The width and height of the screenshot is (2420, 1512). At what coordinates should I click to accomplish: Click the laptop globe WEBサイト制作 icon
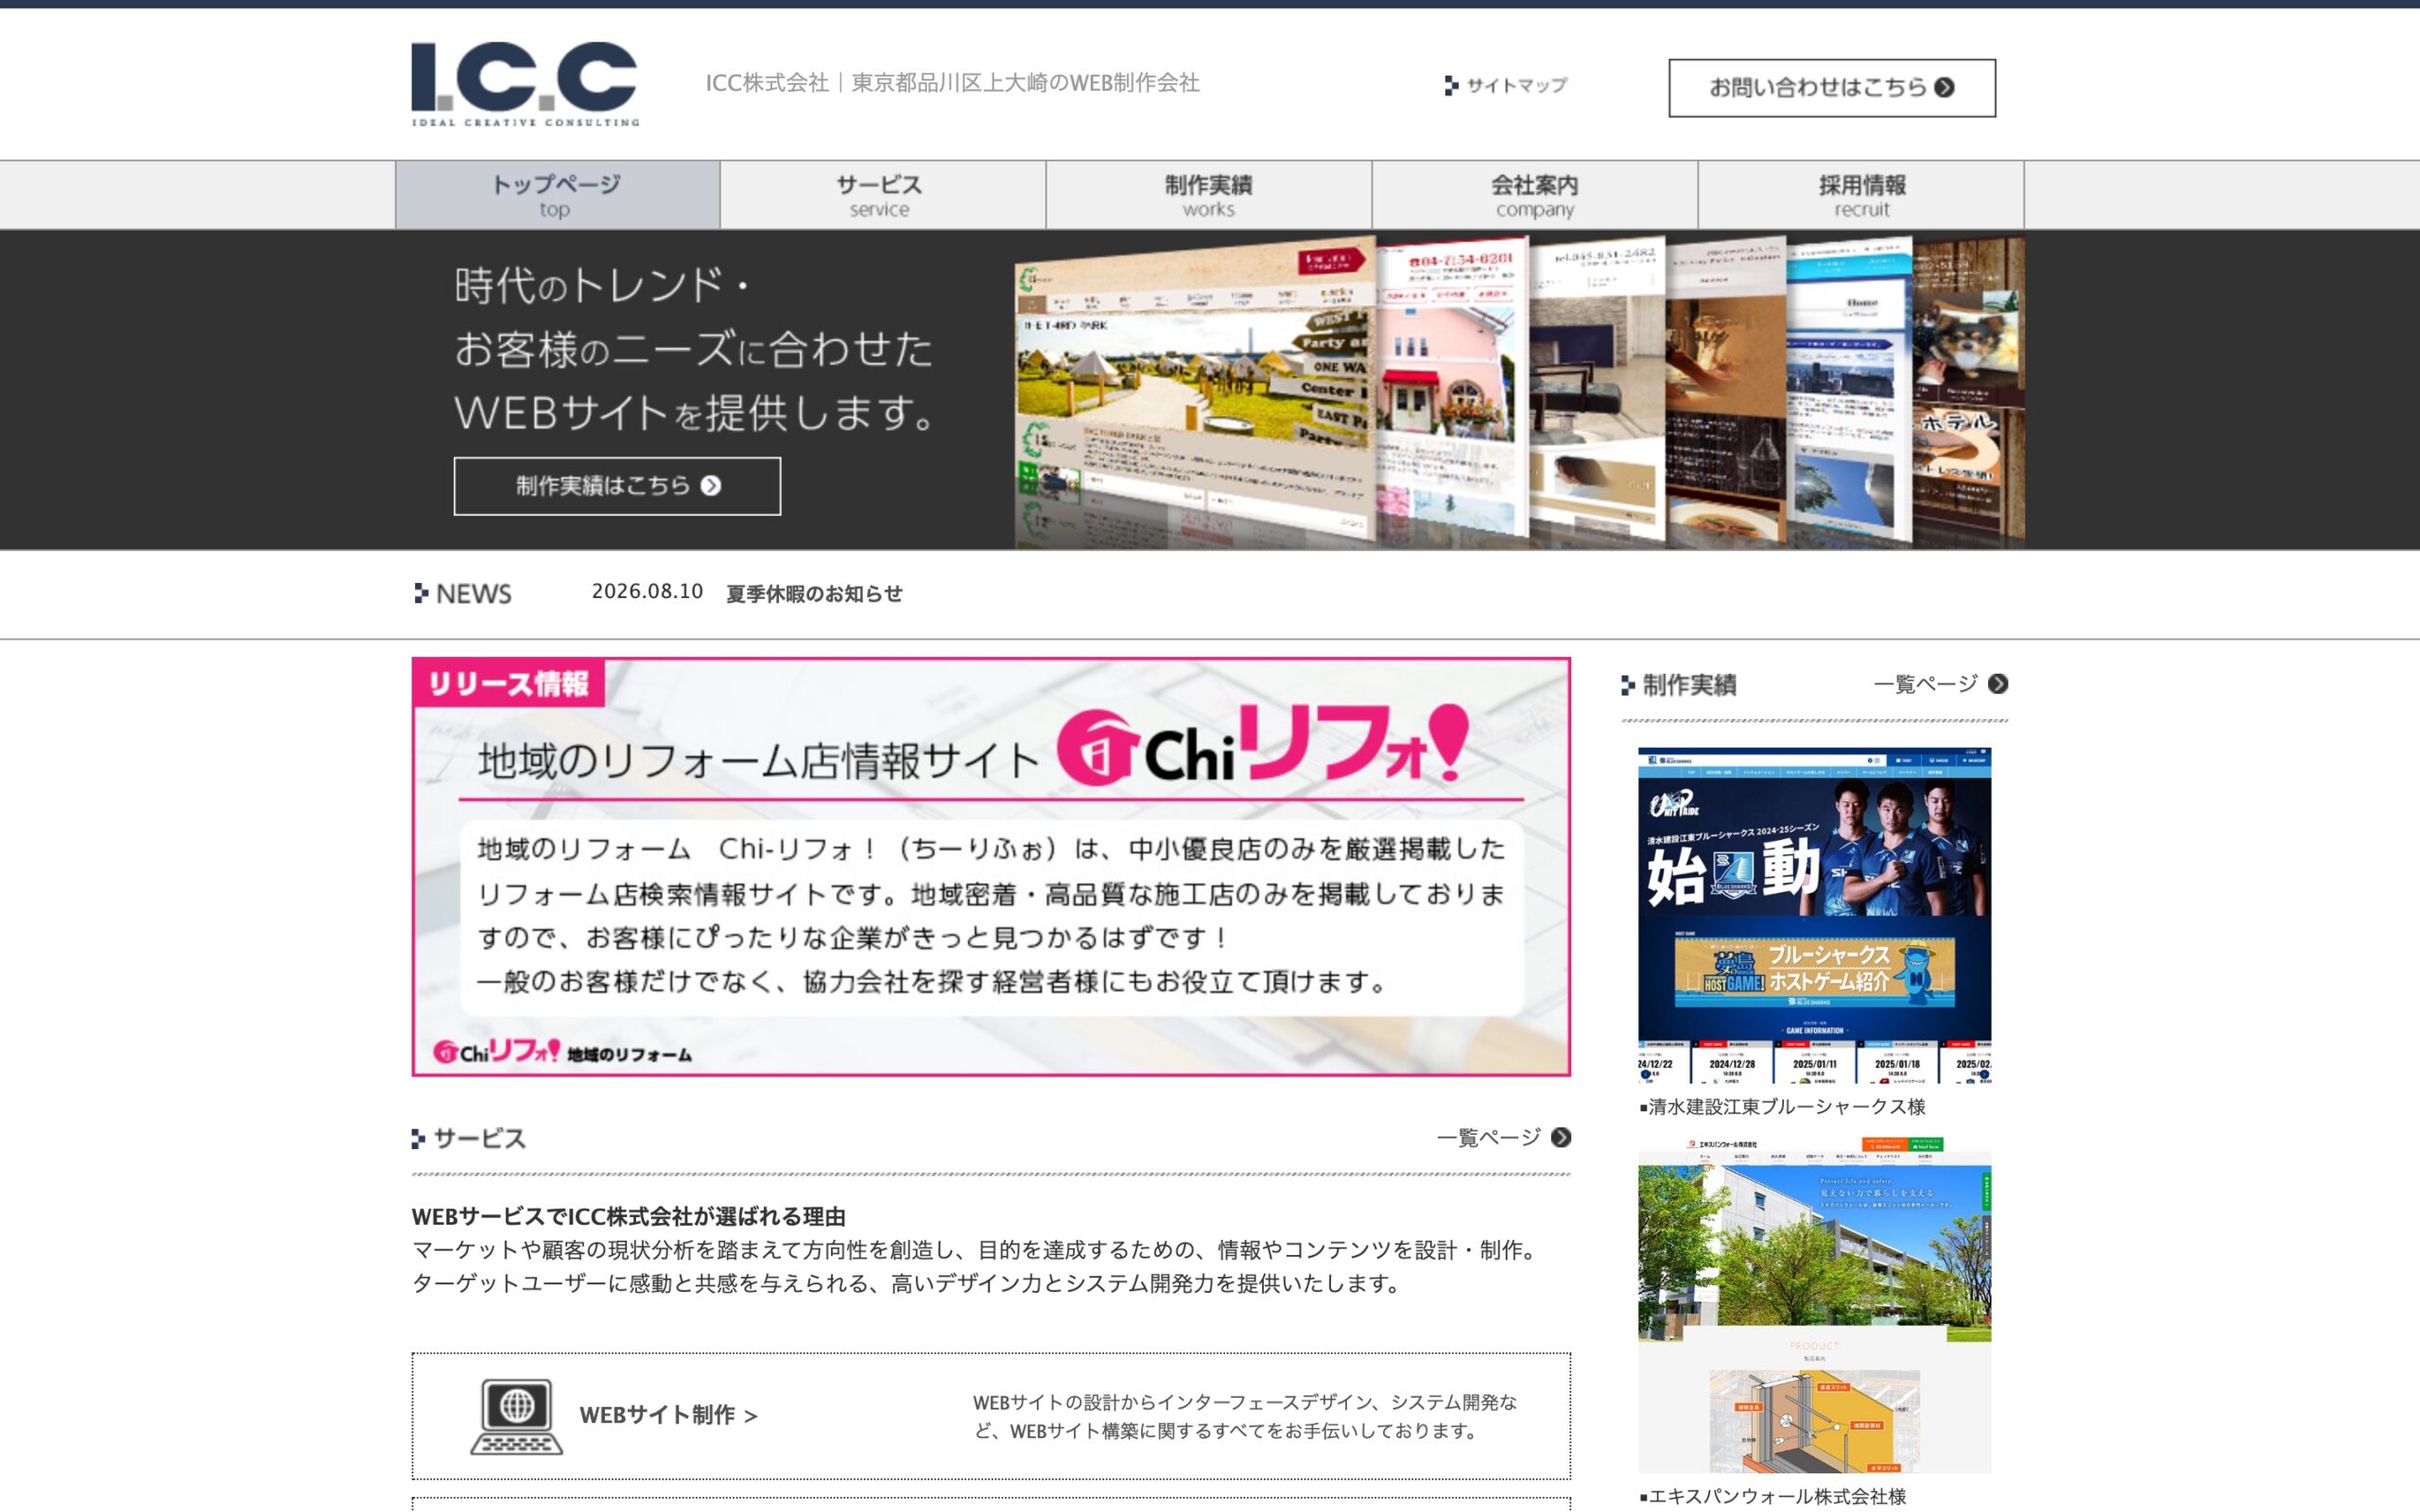pos(517,1416)
